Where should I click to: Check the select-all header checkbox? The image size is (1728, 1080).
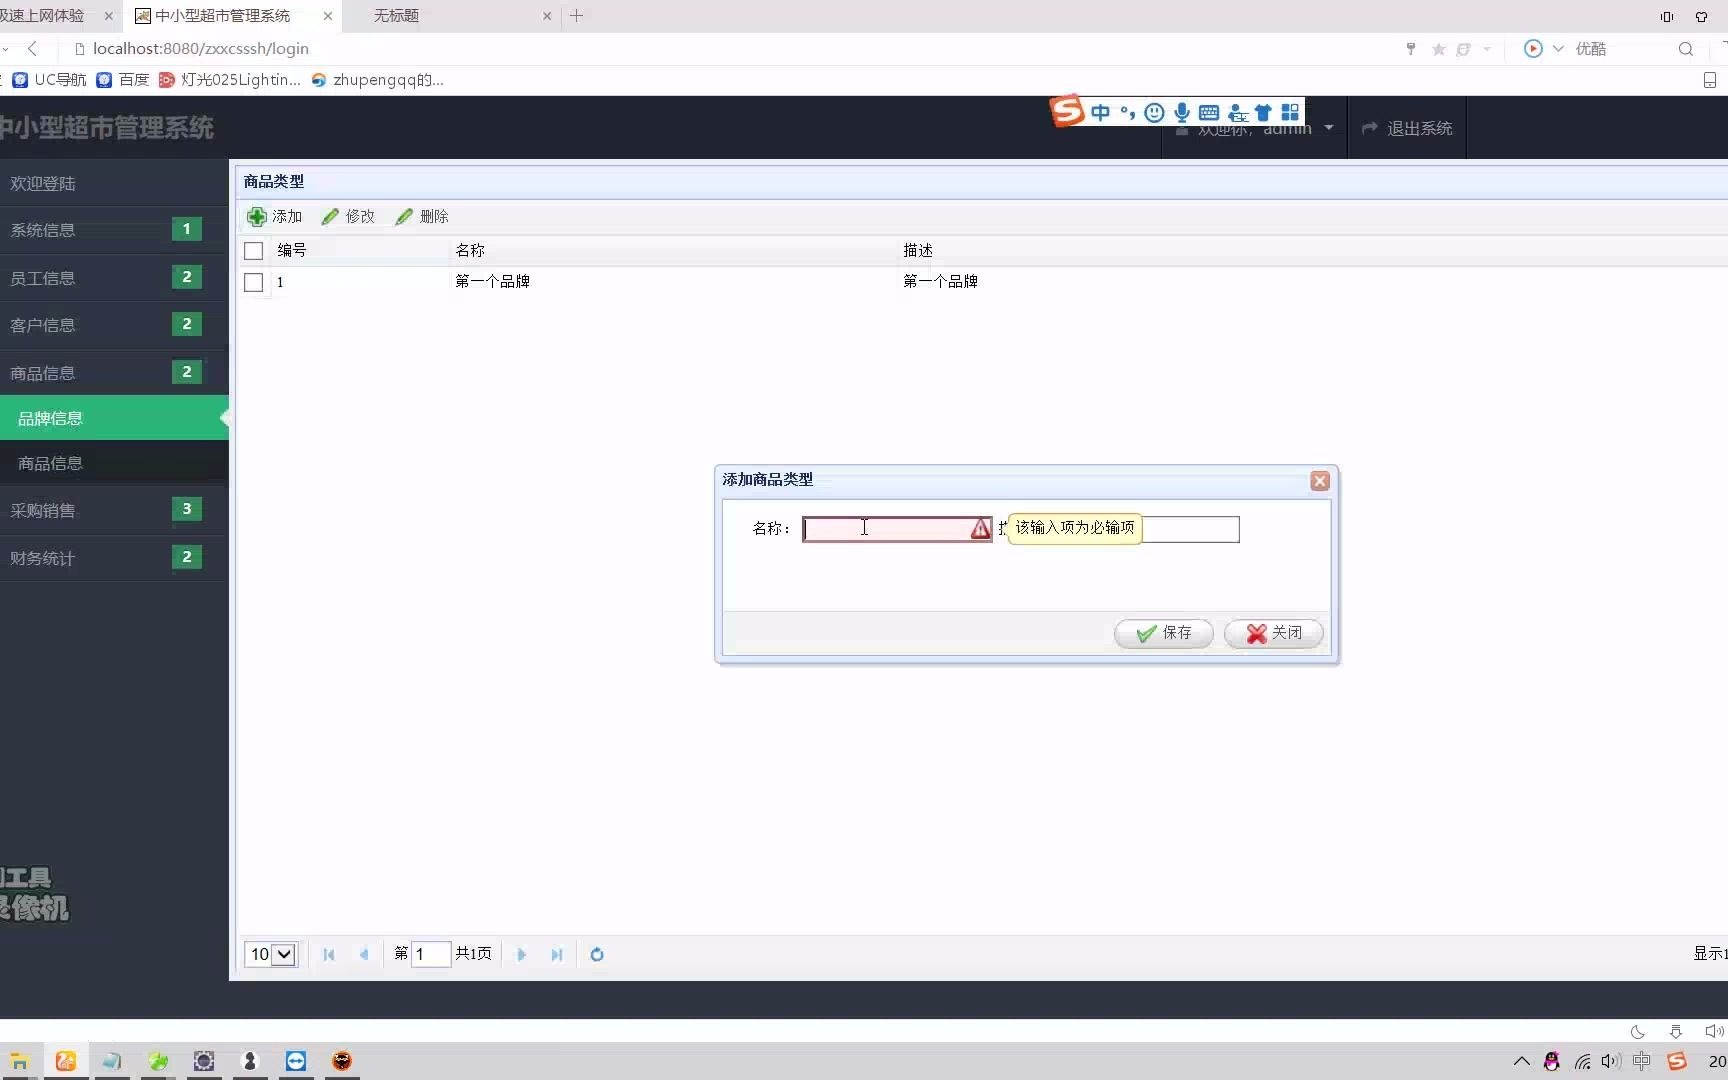point(253,250)
